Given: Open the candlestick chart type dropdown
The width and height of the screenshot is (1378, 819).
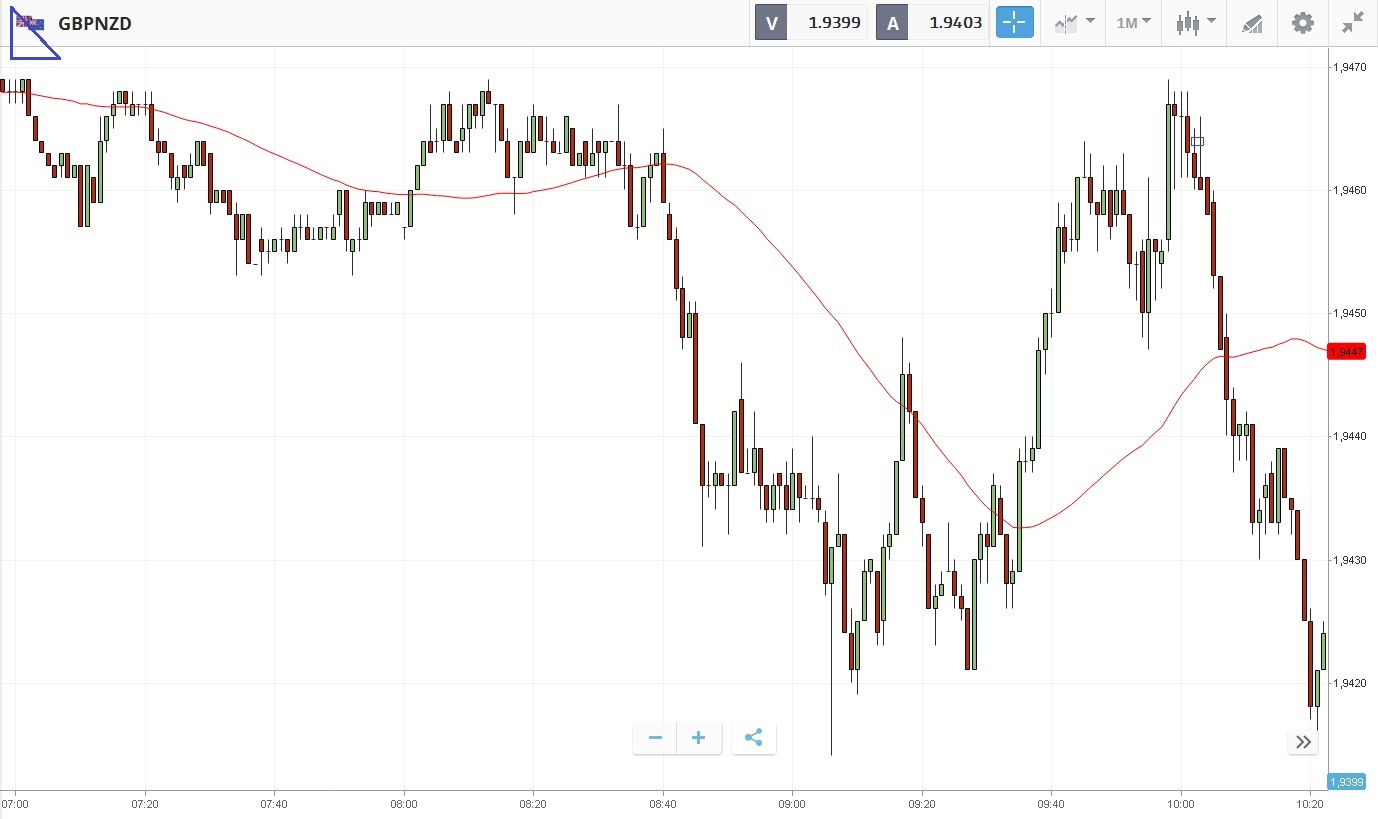Looking at the screenshot, I should coord(1196,22).
